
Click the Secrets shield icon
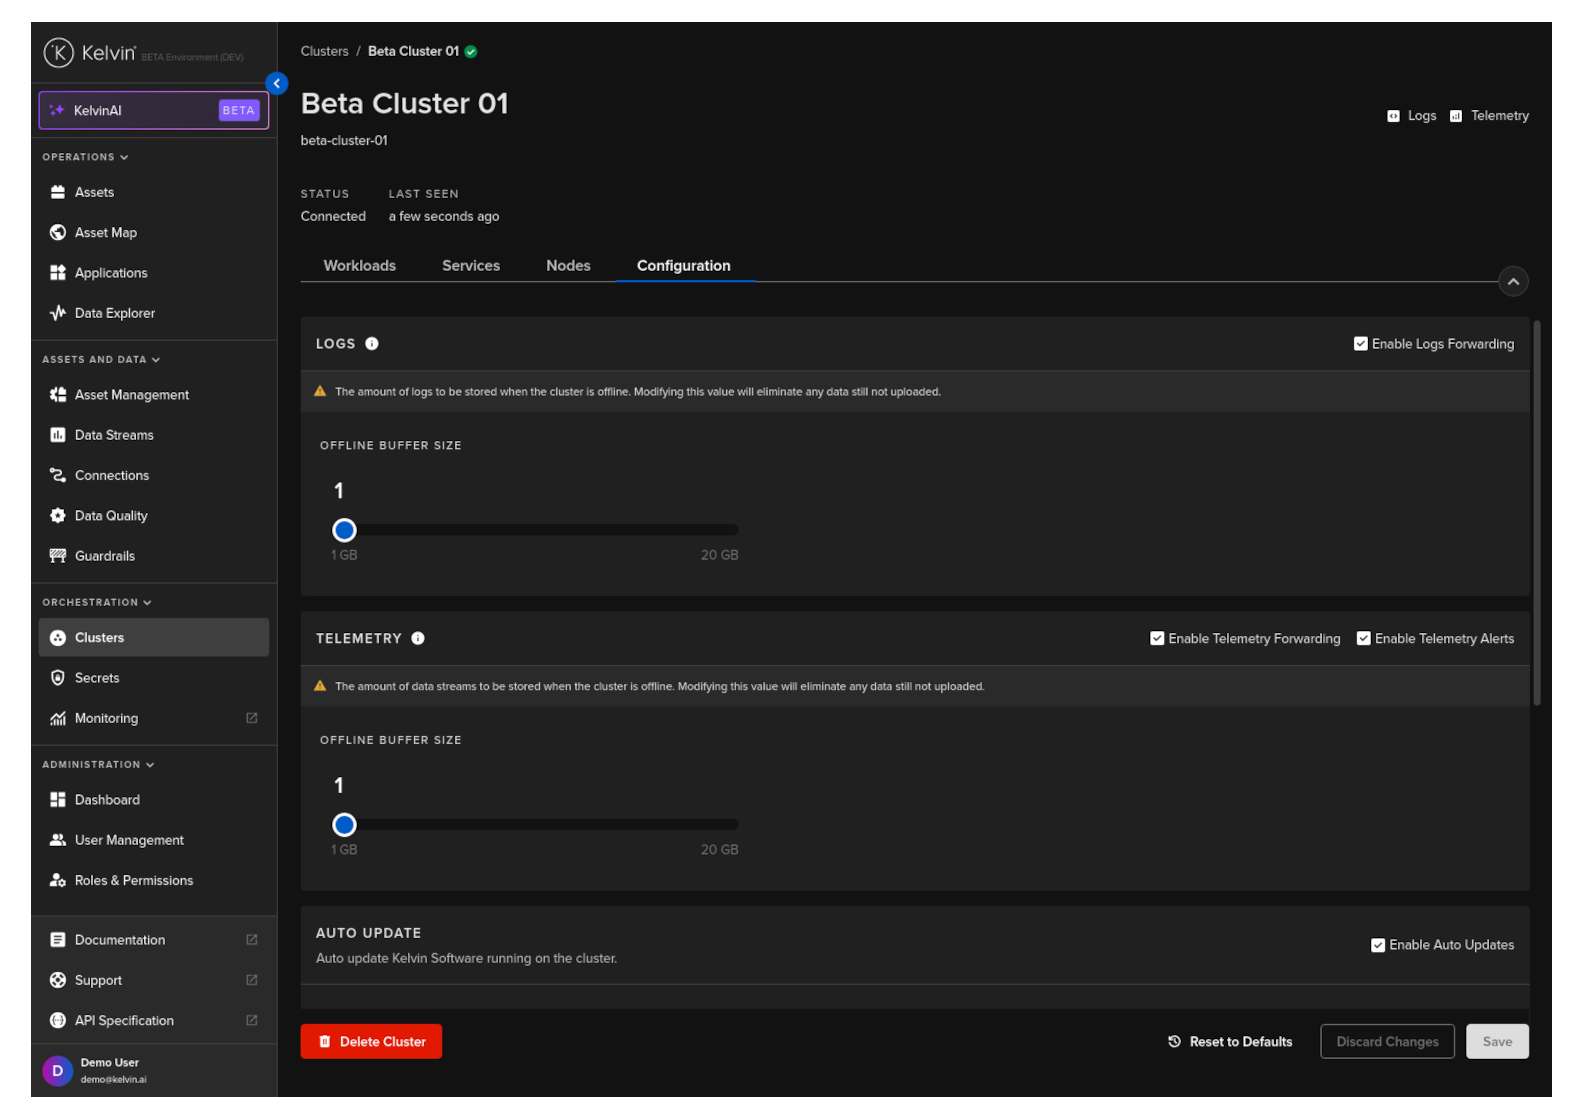tap(58, 678)
